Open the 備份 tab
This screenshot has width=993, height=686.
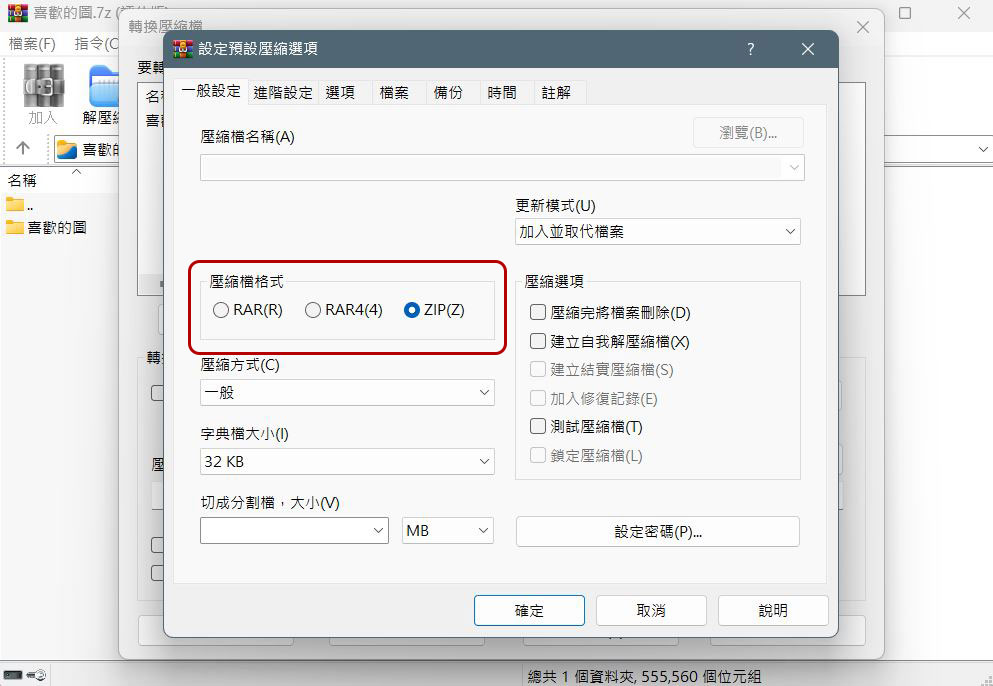click(x=448, y=92)
